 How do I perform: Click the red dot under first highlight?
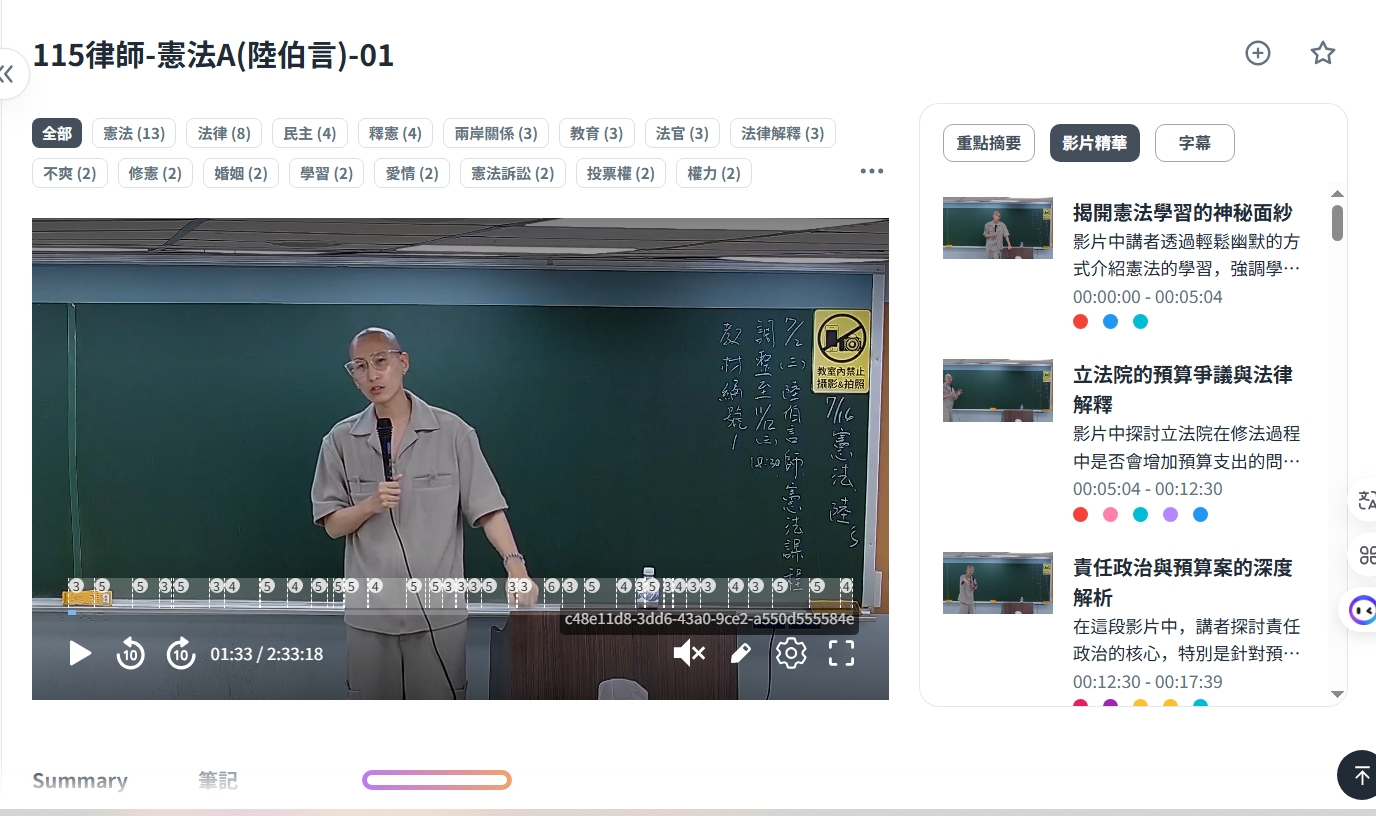(1080, 322)
